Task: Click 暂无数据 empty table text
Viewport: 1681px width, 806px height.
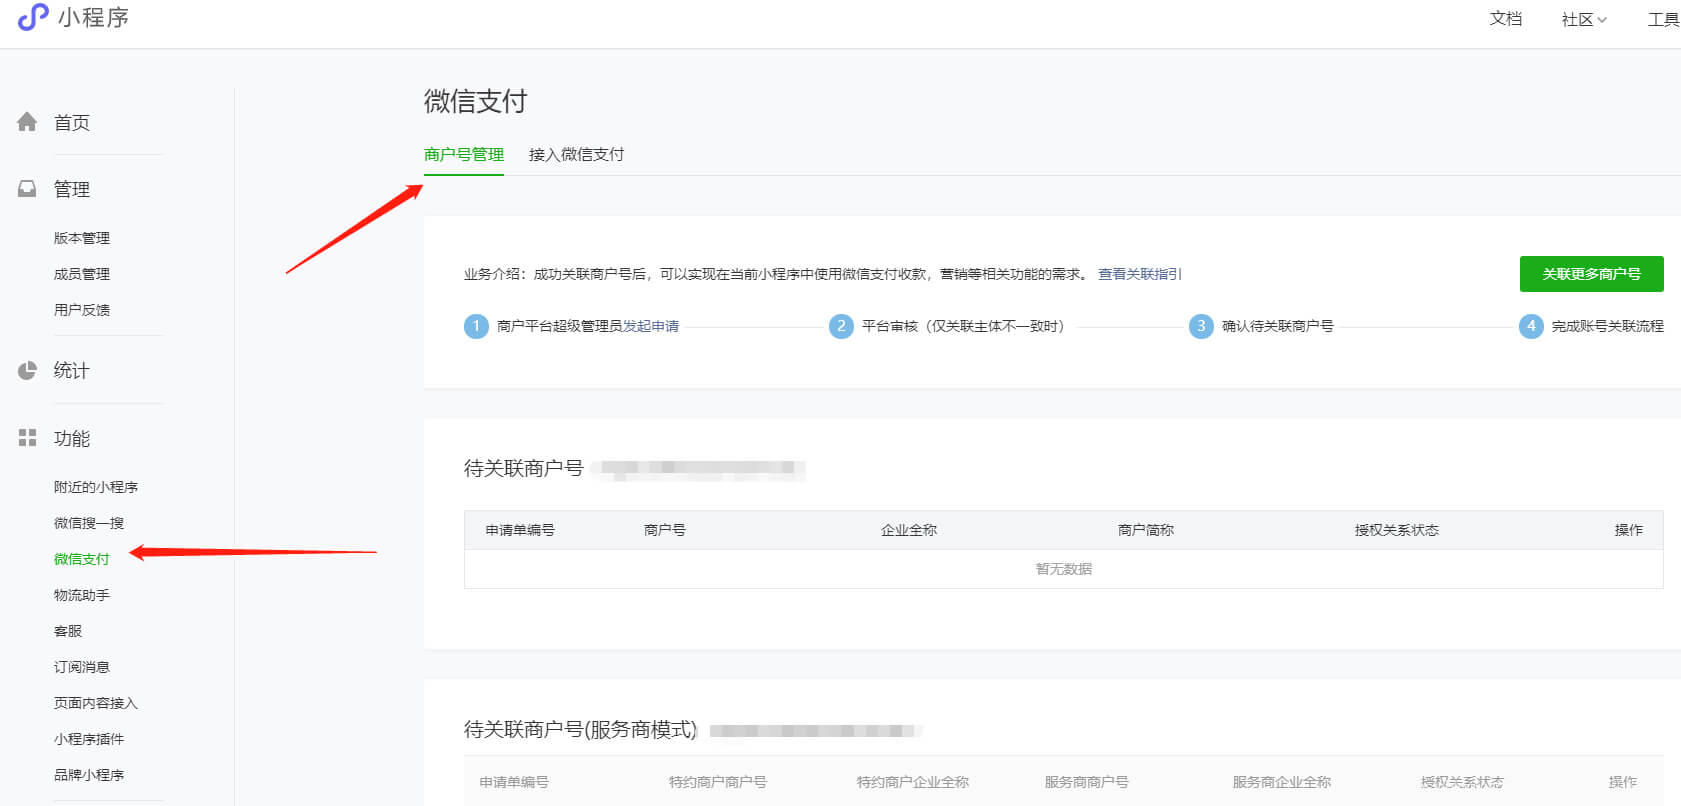Action: tap(1064, 569)
